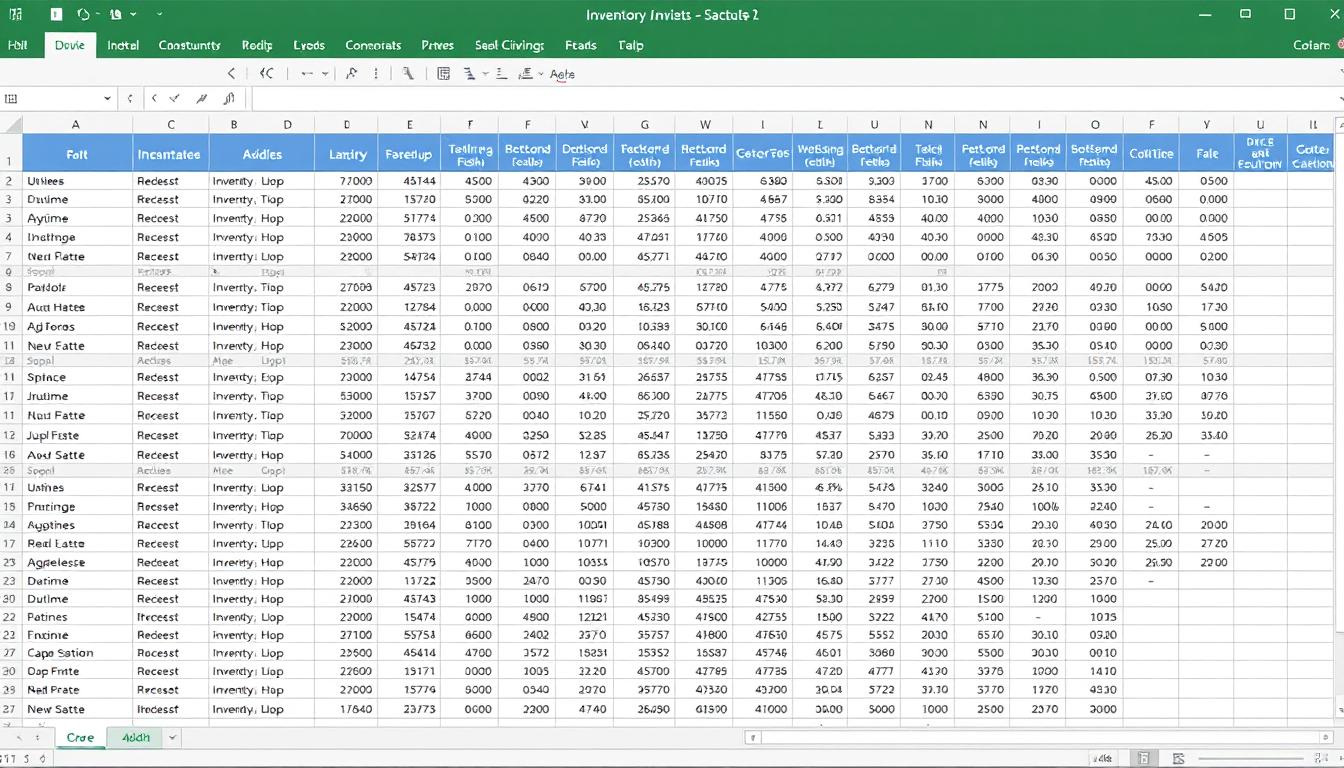Open the sheet tab list dropdown arrow

point(172,738)
